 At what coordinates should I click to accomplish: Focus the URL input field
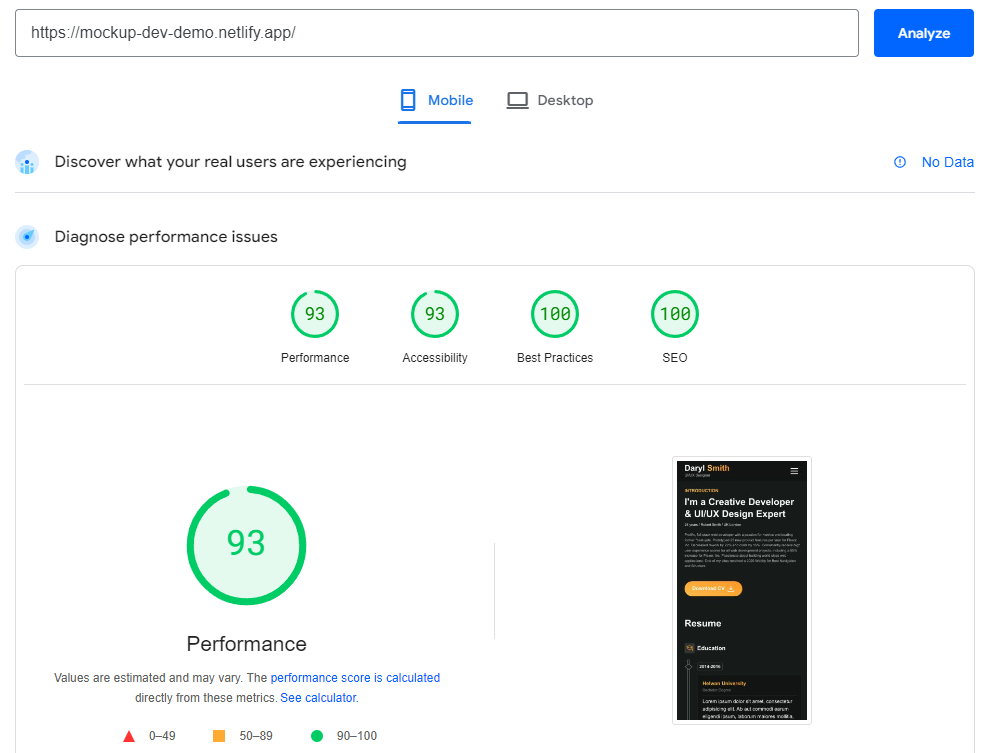tap(437, 33)
